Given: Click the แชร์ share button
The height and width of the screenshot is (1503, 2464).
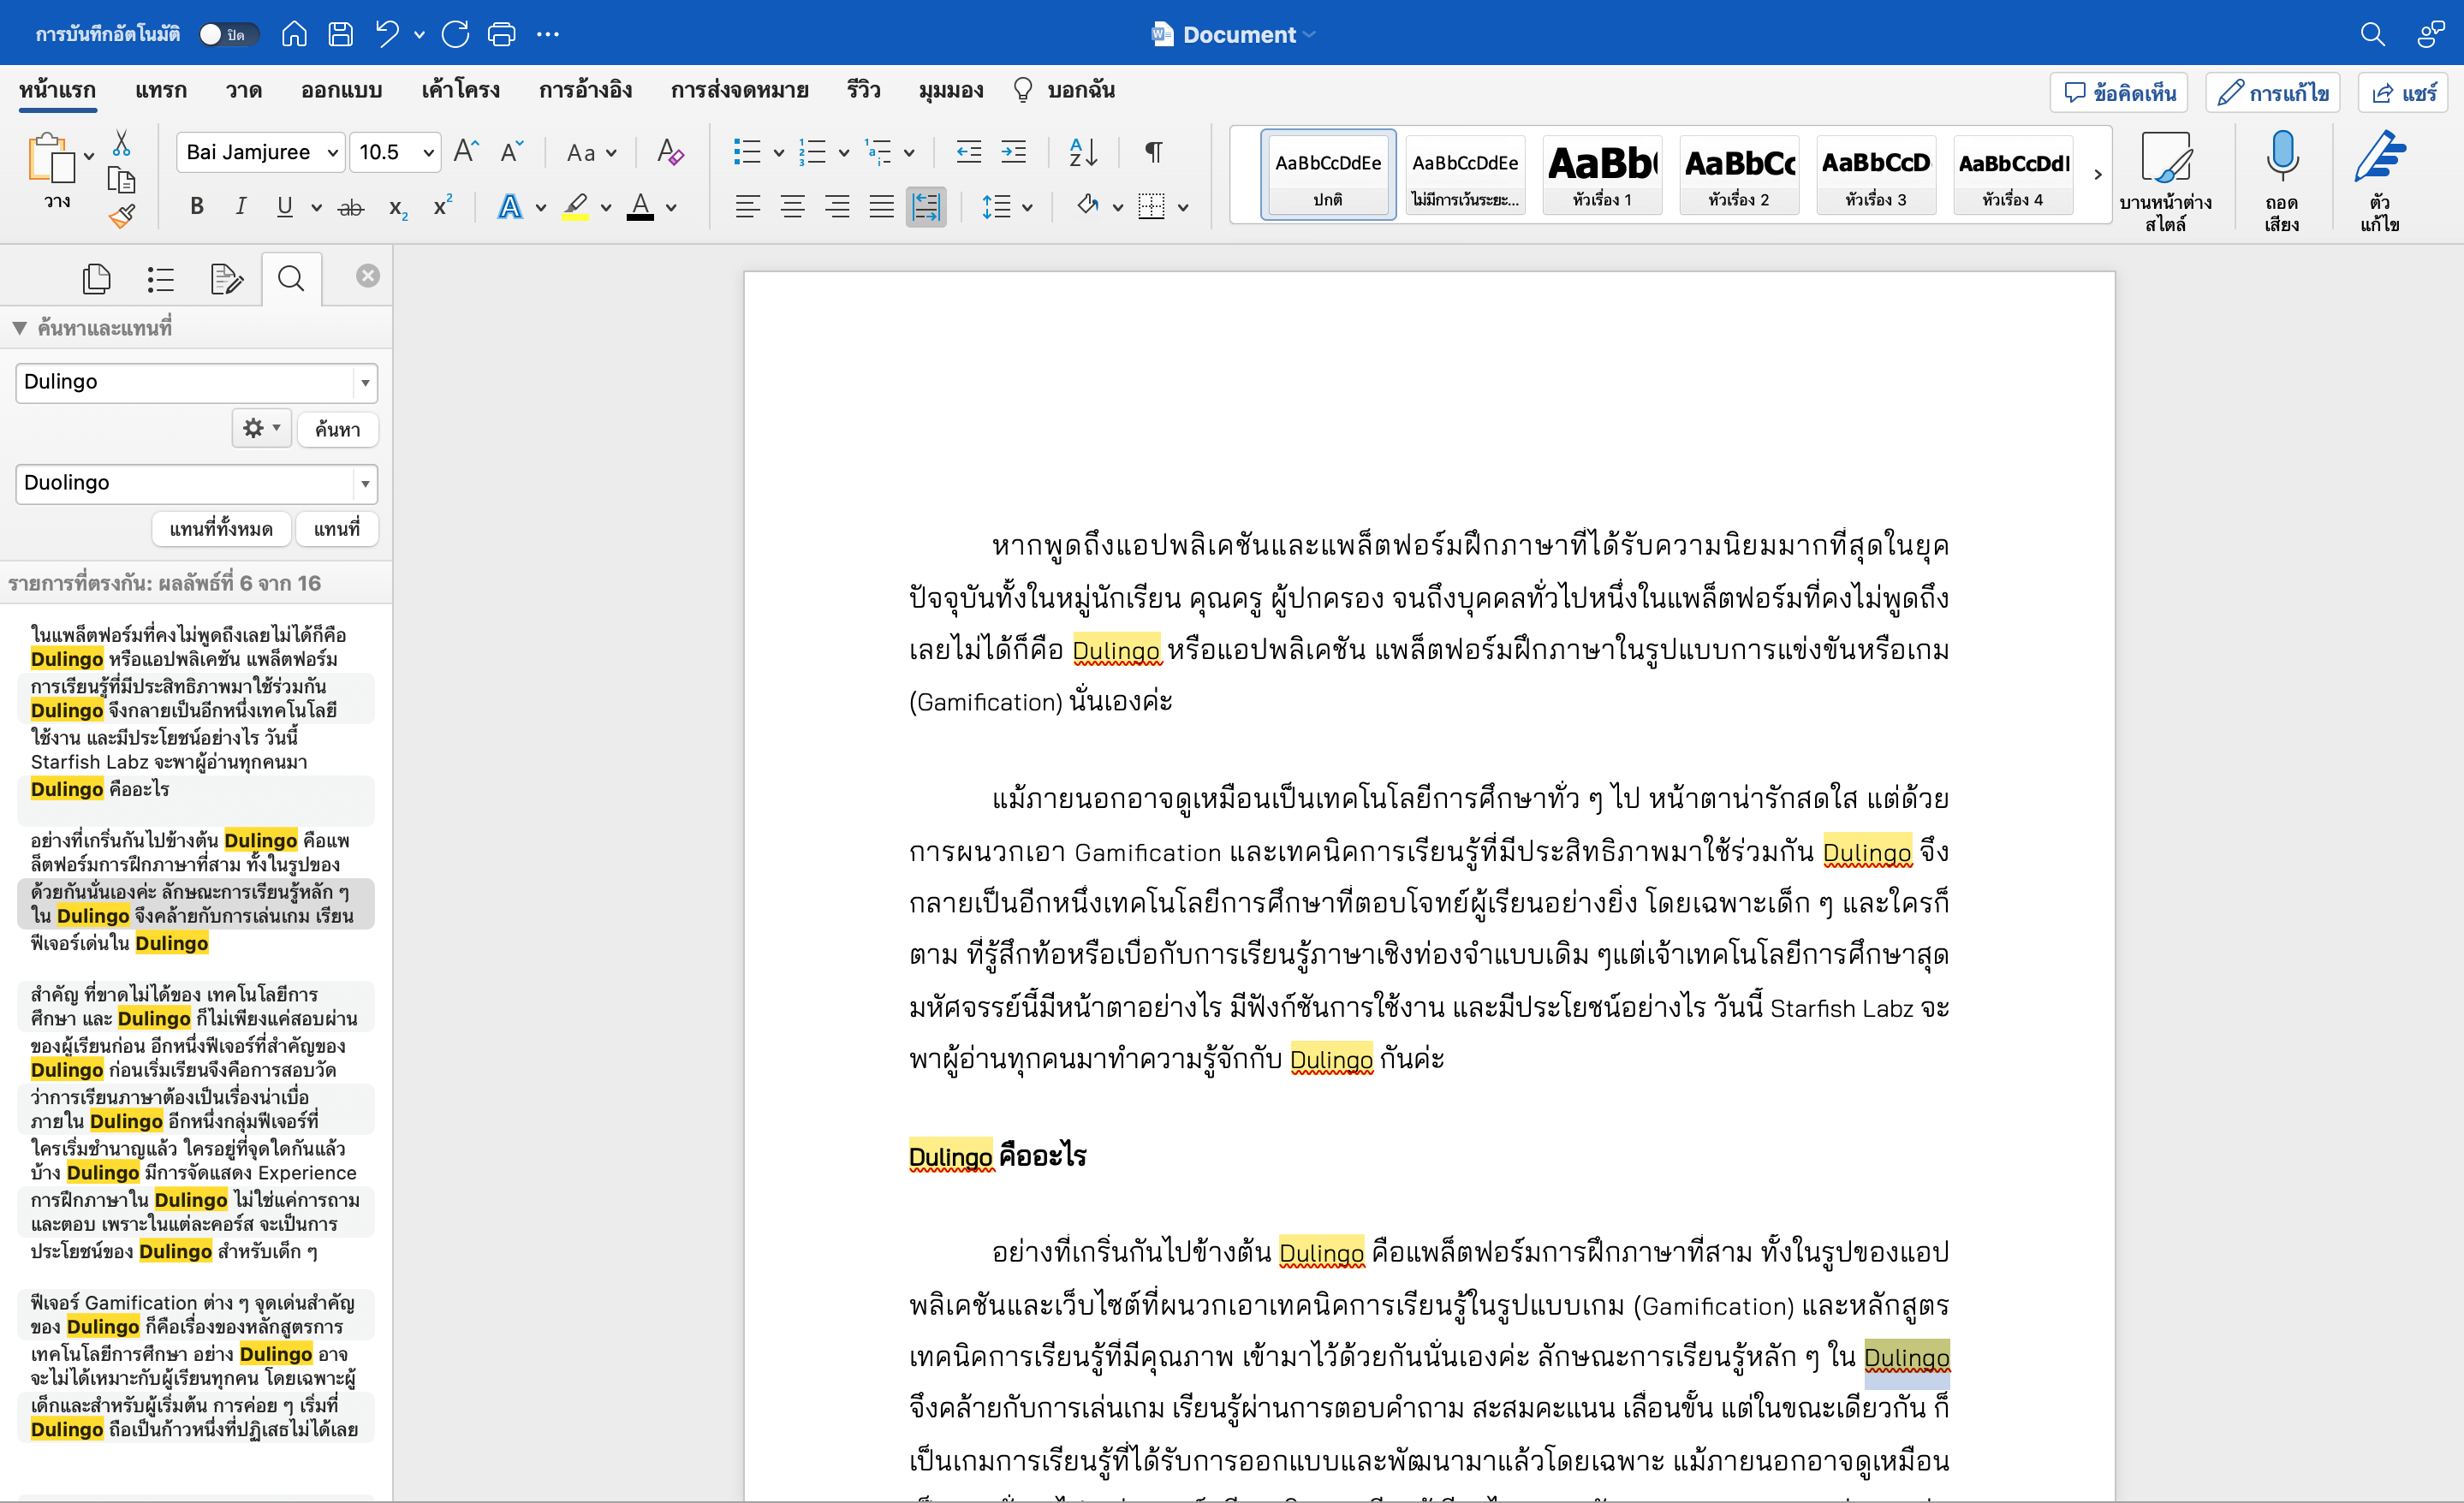Looking at the screenshot, I should point(2402,92).
